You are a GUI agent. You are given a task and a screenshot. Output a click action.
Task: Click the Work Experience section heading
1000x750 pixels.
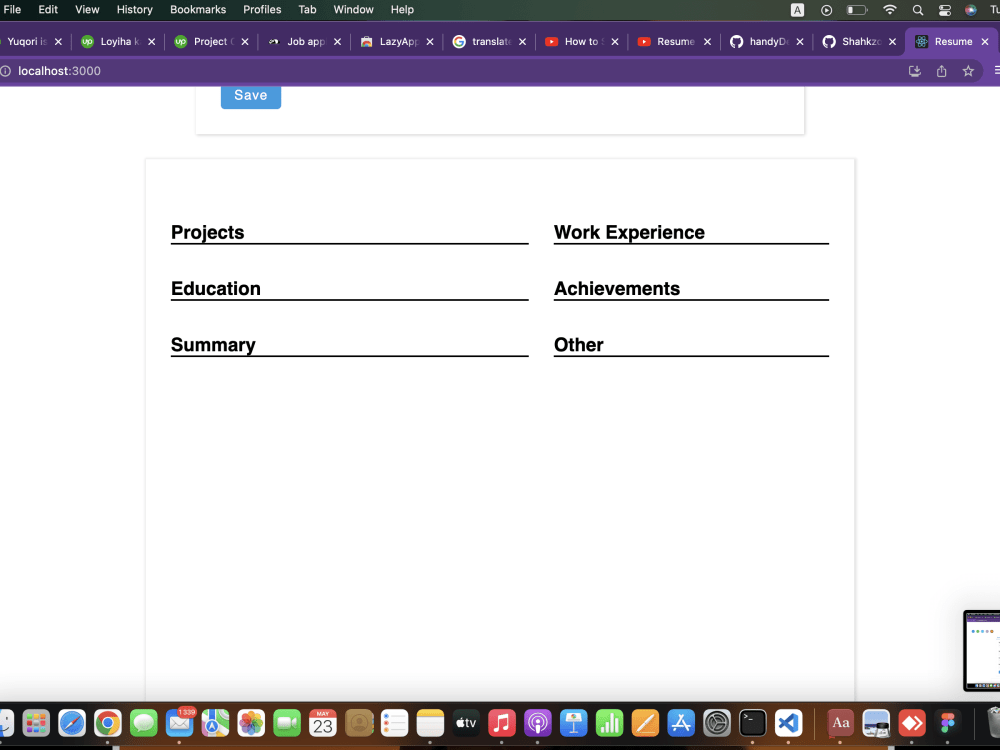point(629,232)
